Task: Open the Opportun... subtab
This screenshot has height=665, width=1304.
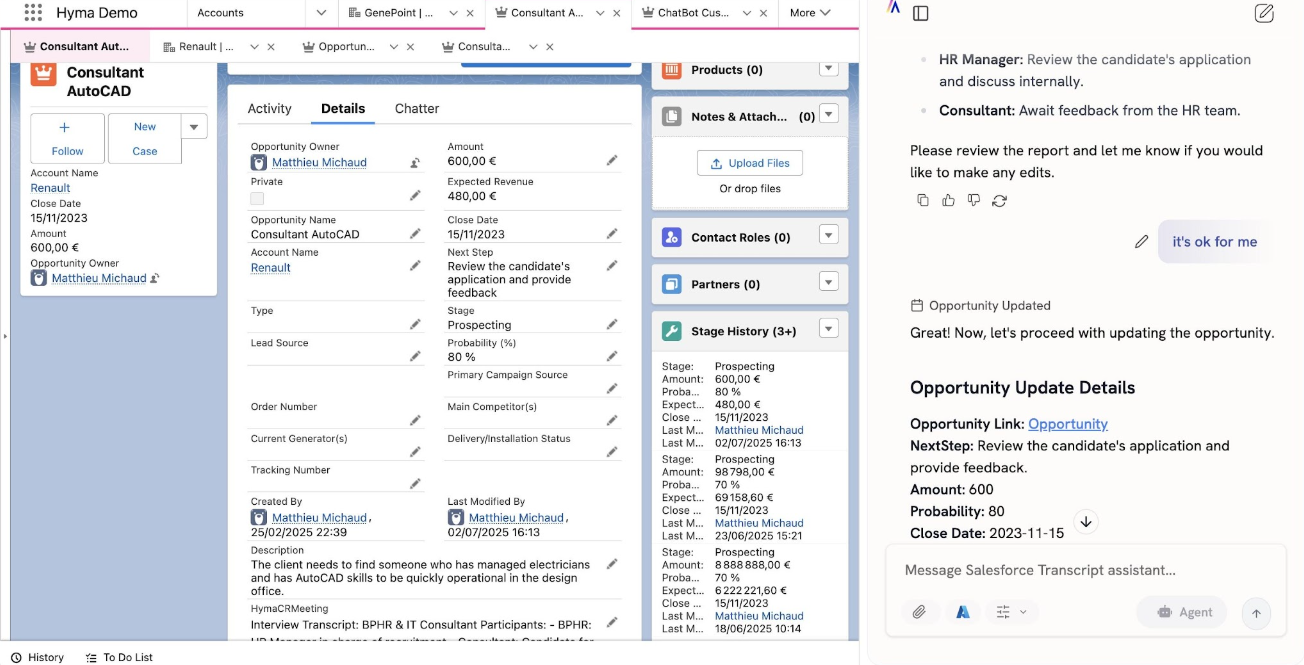Action: tap(338, 47)
